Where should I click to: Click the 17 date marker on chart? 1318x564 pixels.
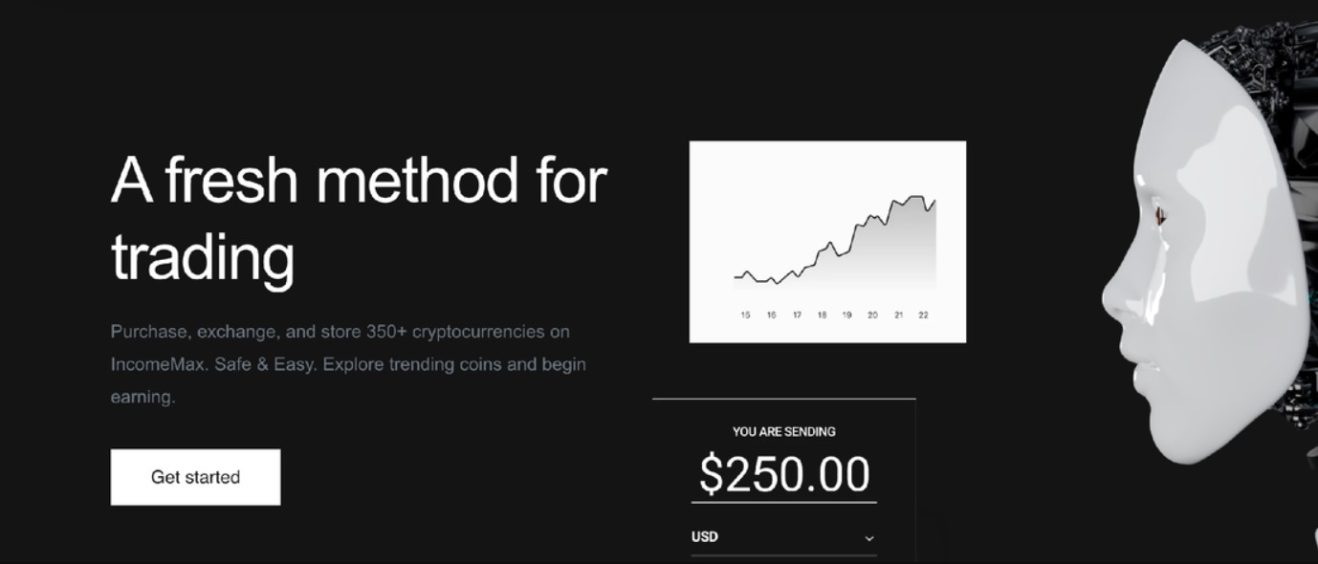797,315
